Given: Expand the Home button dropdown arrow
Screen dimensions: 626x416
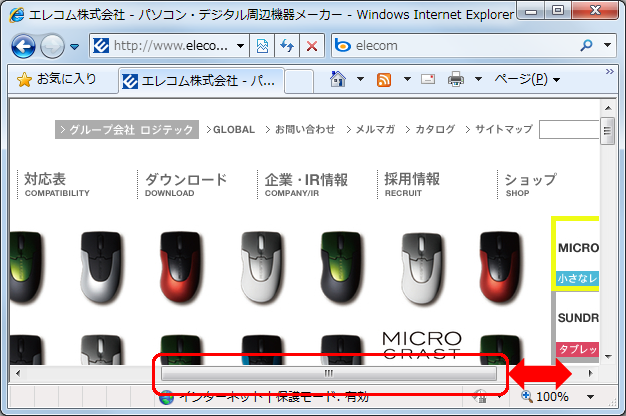Looking at the screenshot, I should (360, 79).
